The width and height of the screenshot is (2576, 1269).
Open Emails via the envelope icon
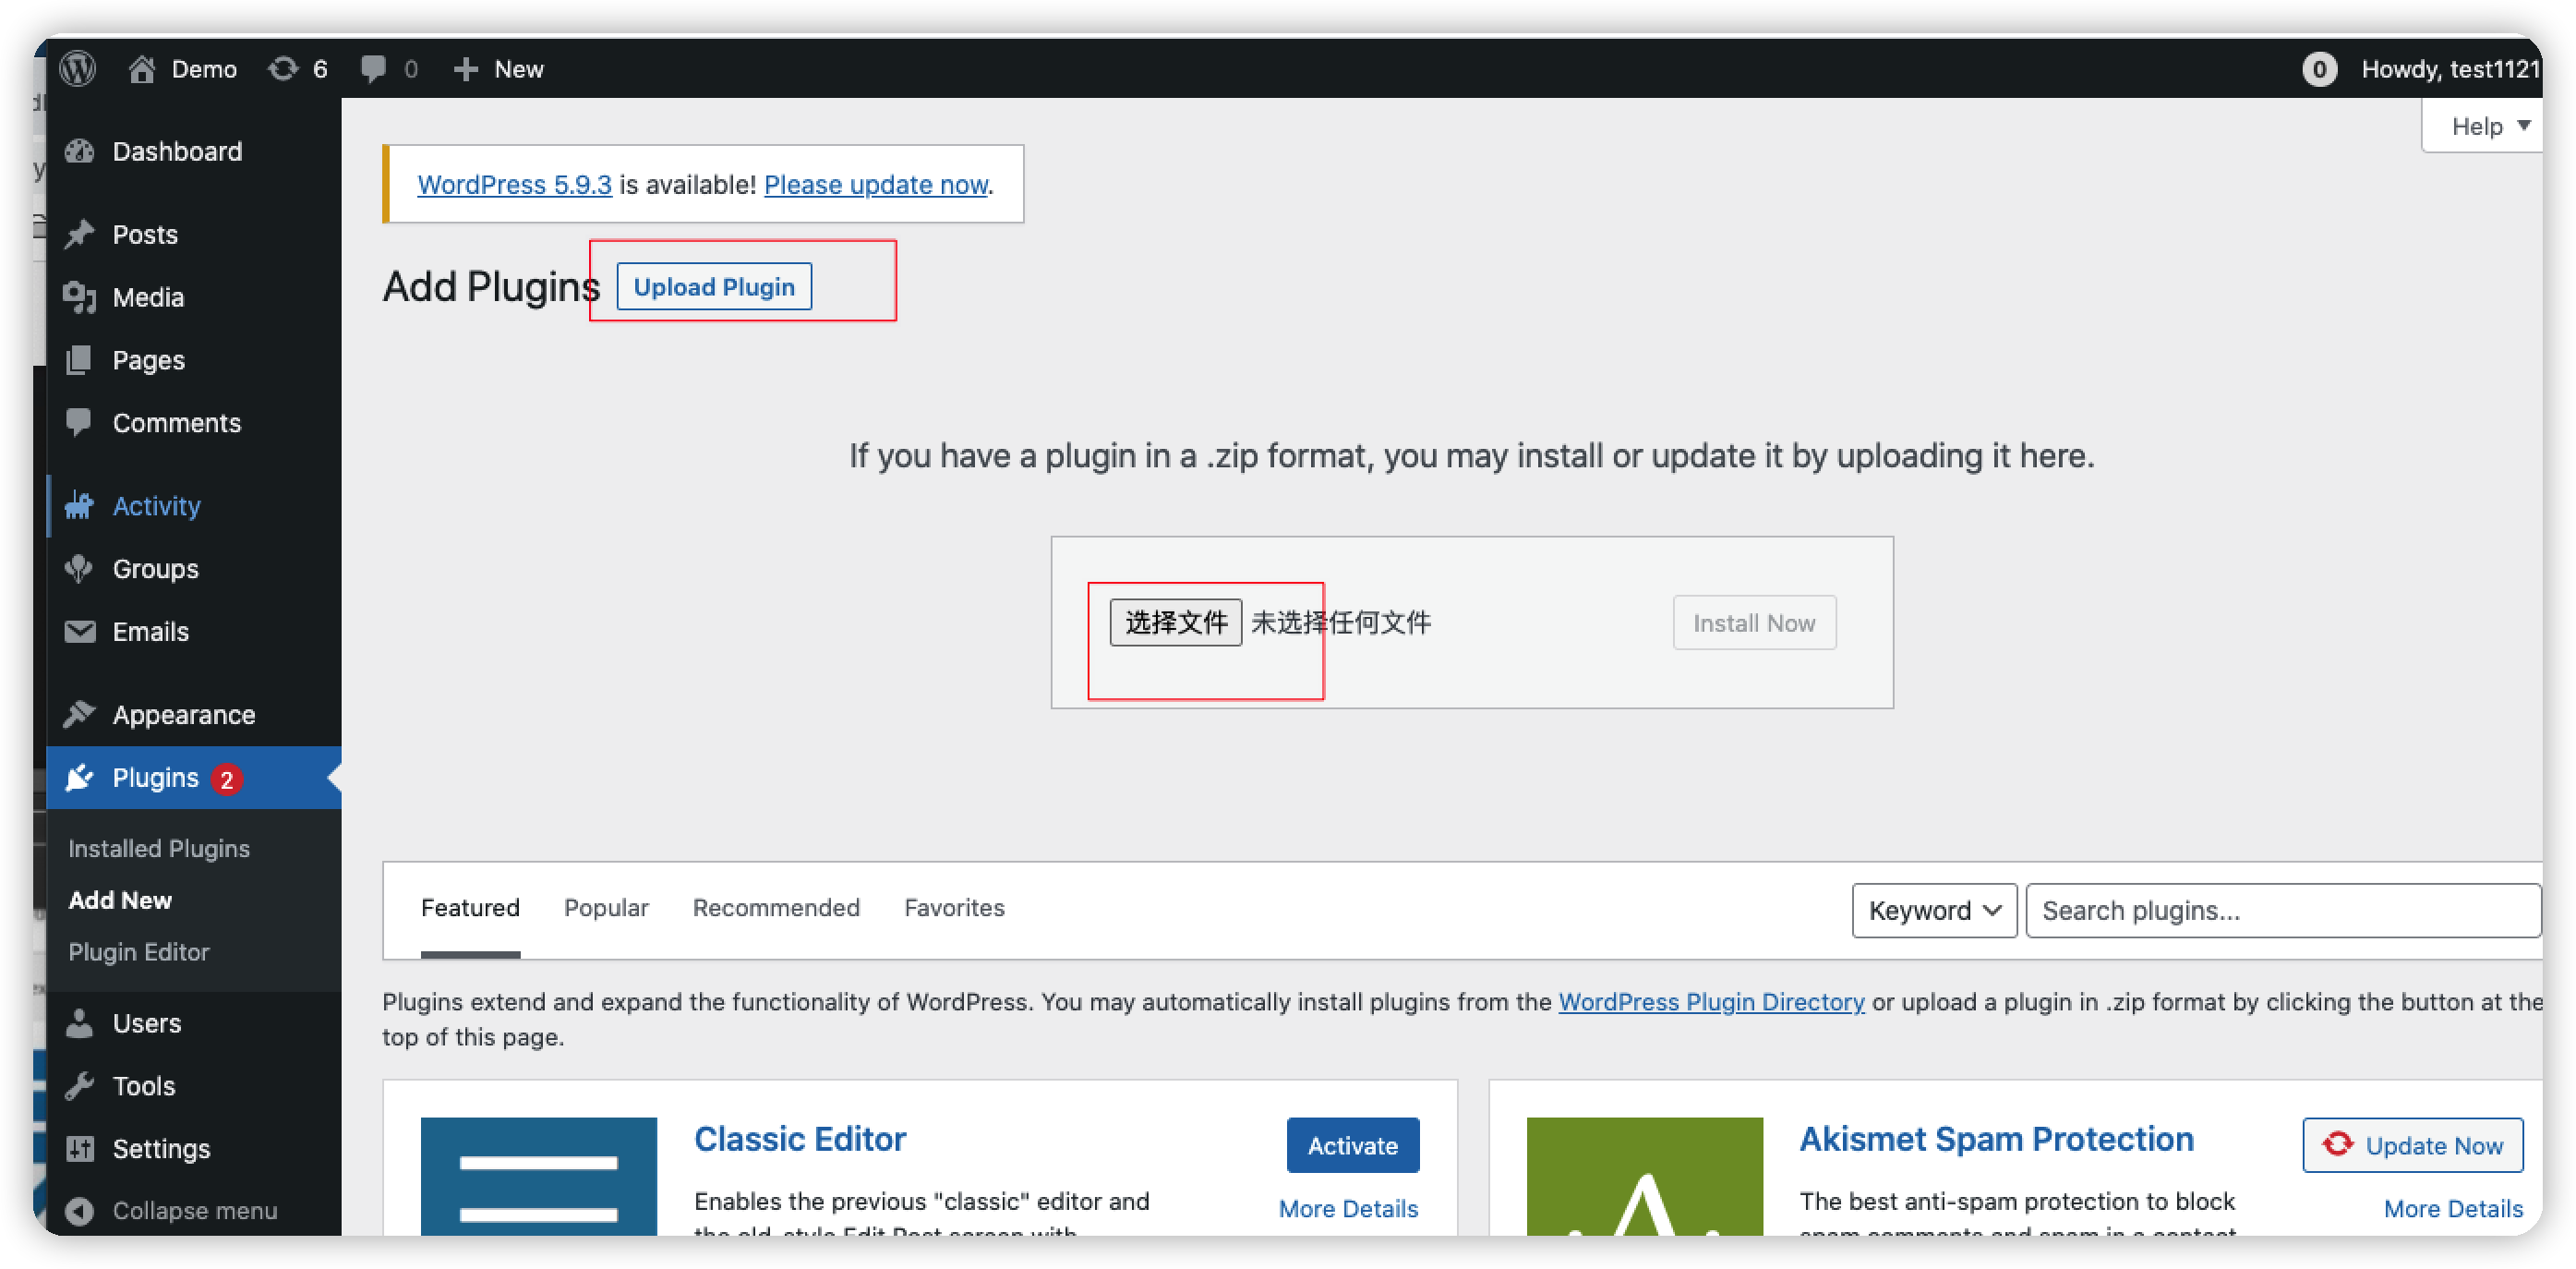[x=80, y=631]
